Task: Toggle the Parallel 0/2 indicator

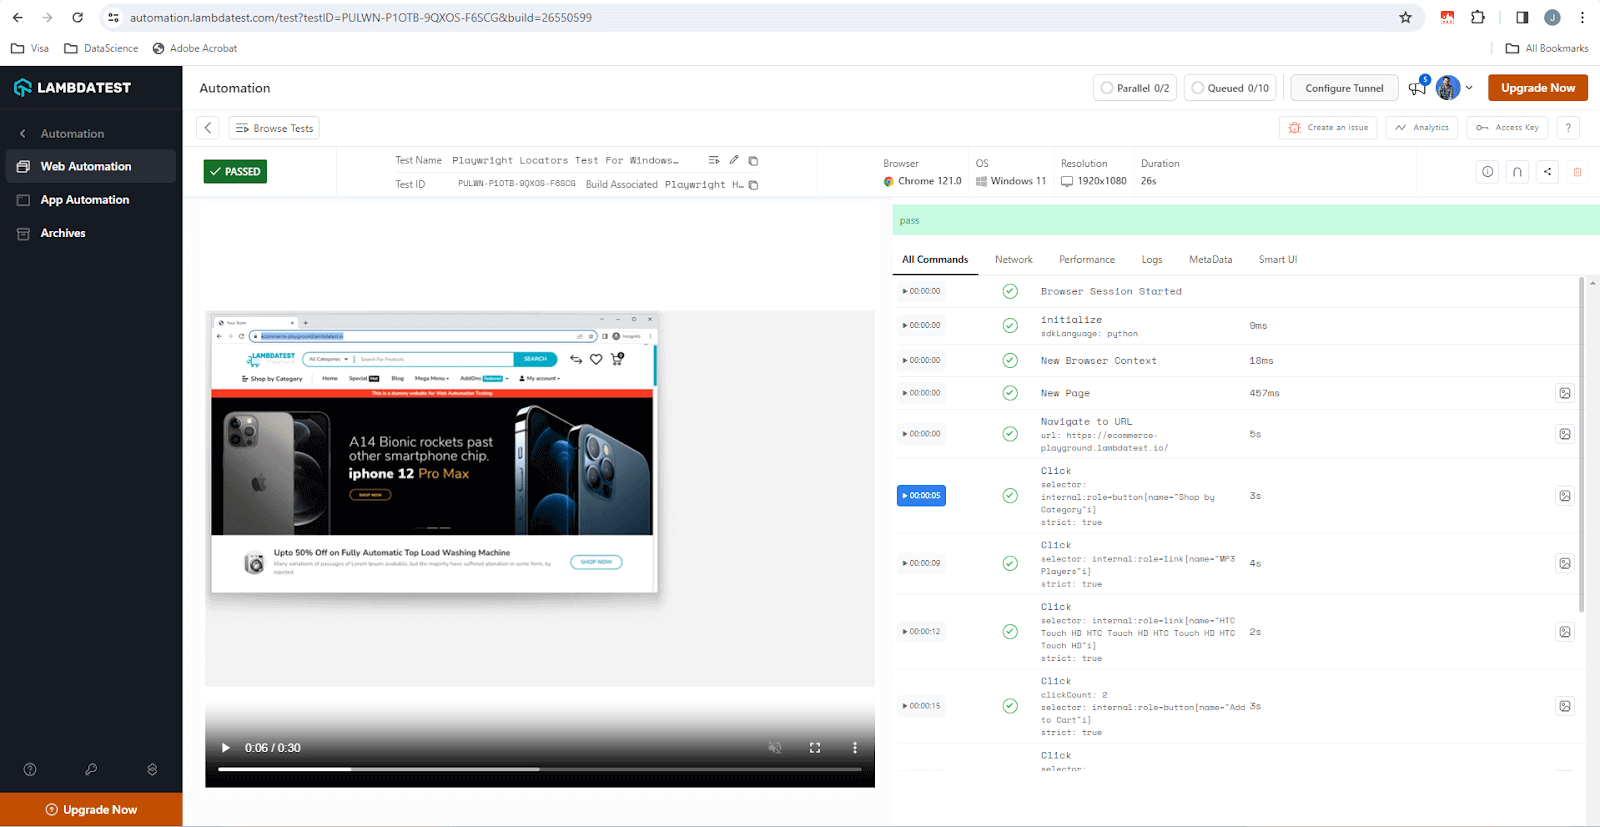Action: pos(1134,88)
